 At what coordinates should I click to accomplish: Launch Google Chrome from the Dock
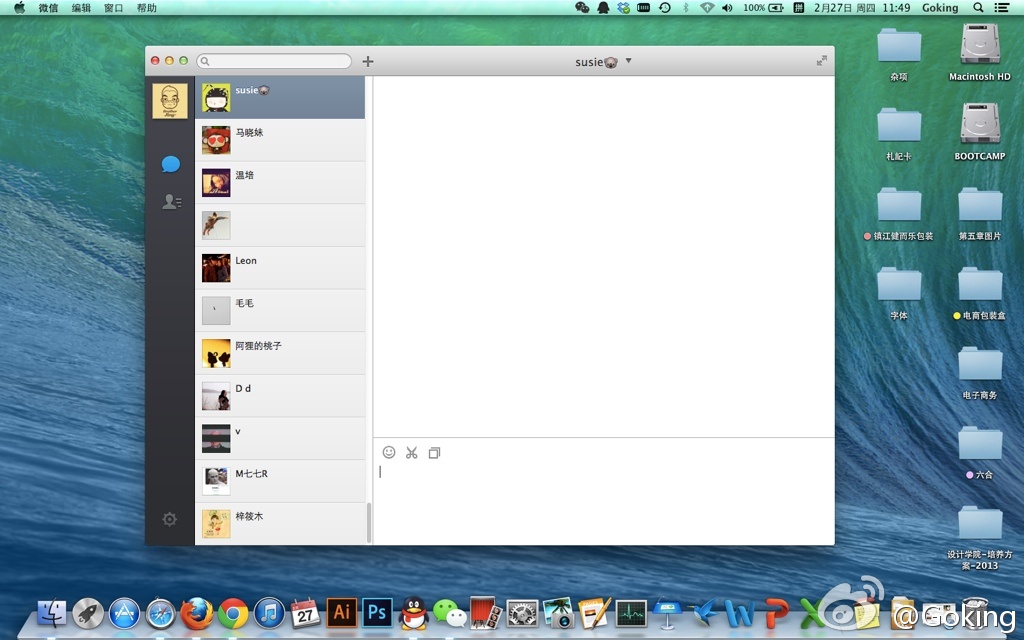(x=233, y=613)
